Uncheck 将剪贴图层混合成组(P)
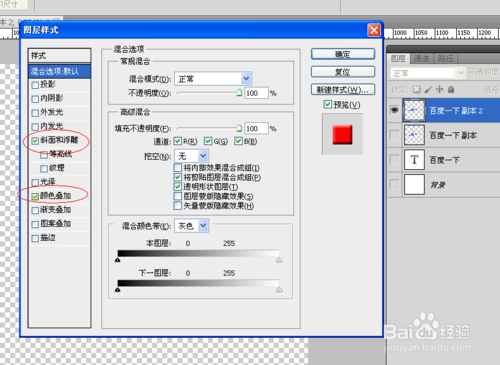The height and width of the screenshot is (365, 500). click(178, 177)
